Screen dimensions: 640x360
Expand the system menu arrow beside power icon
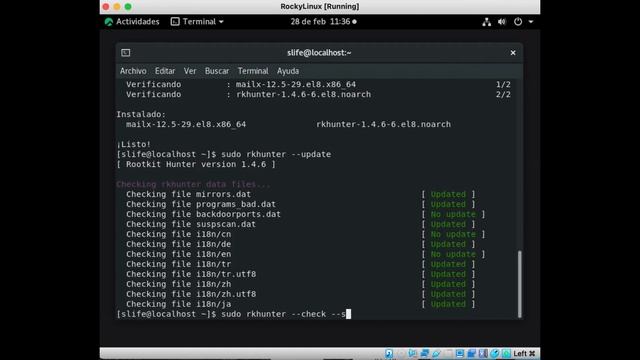pos(531,22)
